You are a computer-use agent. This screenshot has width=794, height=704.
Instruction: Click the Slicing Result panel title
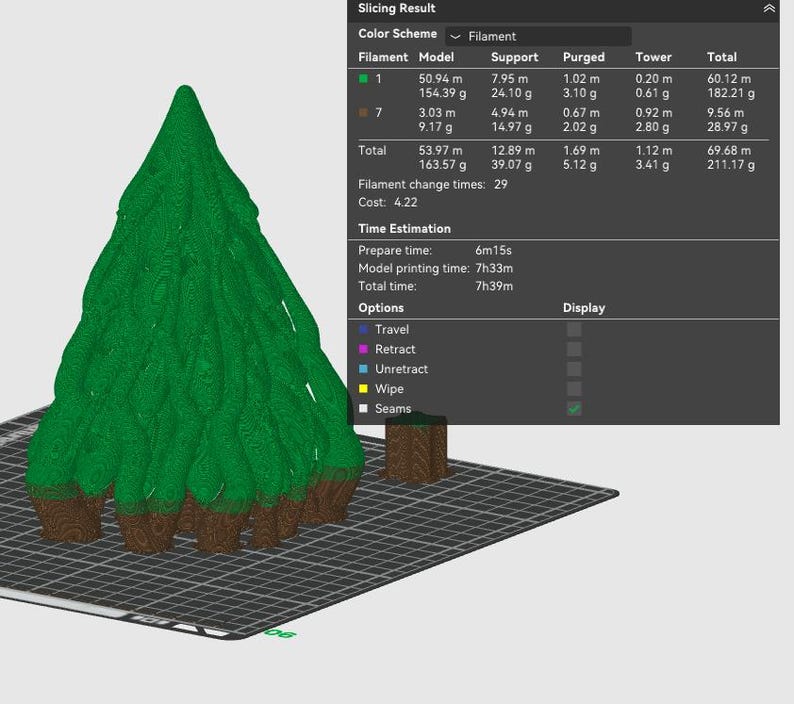click(396, 9)
